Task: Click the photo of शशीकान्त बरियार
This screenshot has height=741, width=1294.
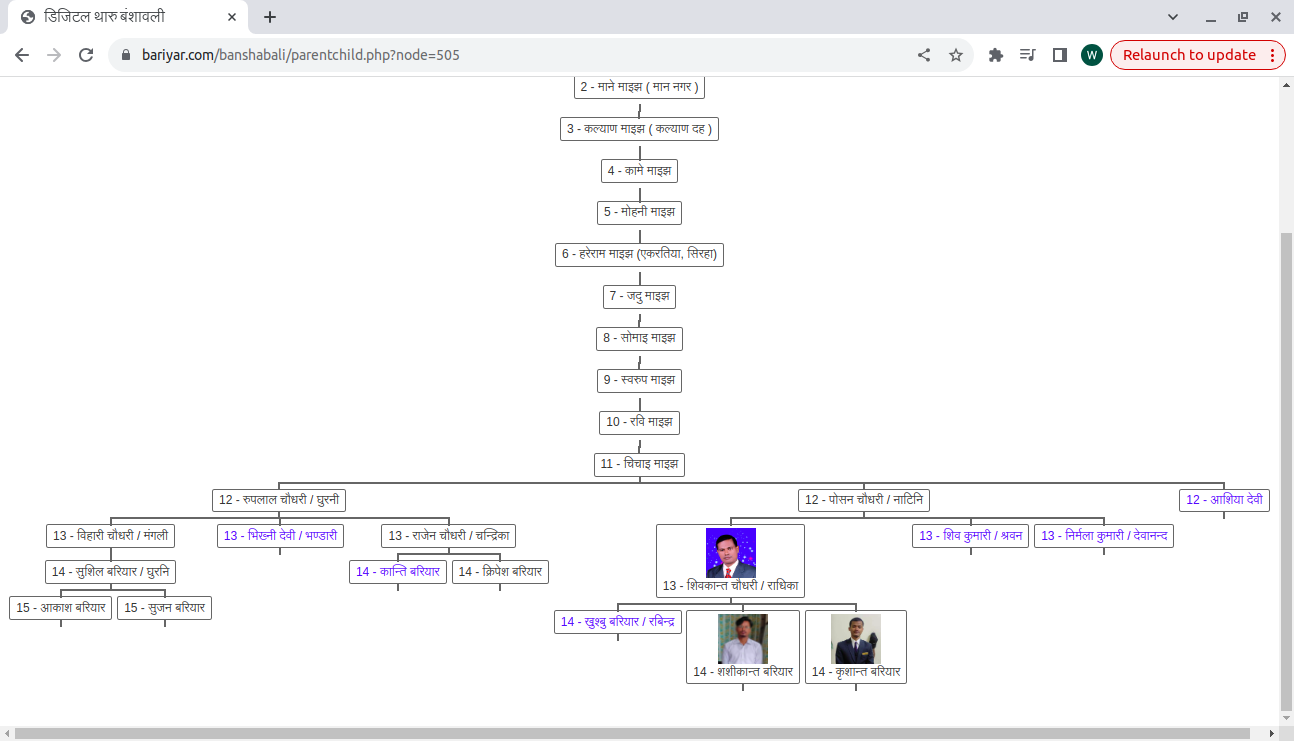Action: pos(743,639)
